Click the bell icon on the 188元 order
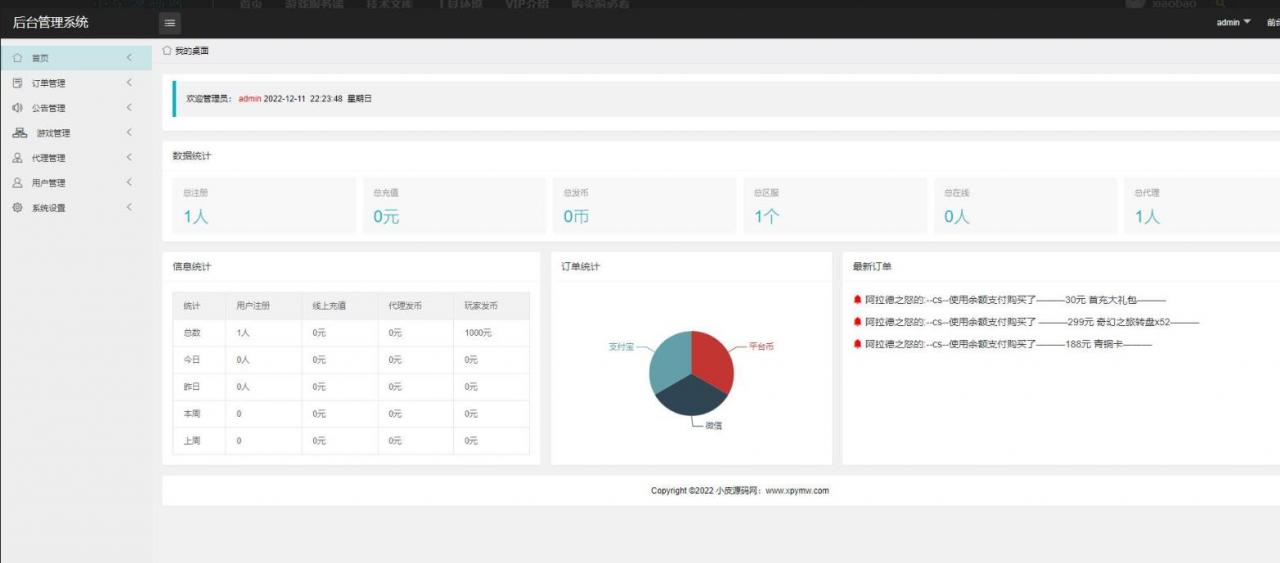 coord(857,344)
